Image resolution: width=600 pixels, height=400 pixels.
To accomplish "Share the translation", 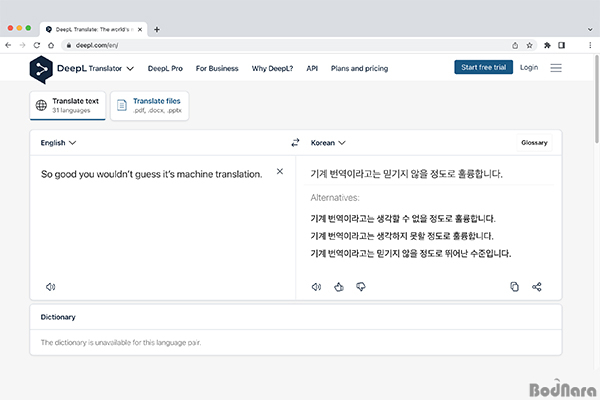I will tap(536, 287).
